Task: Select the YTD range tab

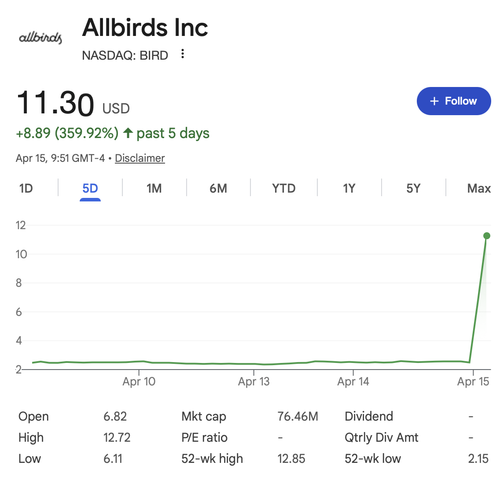Action: click(284, 189)
